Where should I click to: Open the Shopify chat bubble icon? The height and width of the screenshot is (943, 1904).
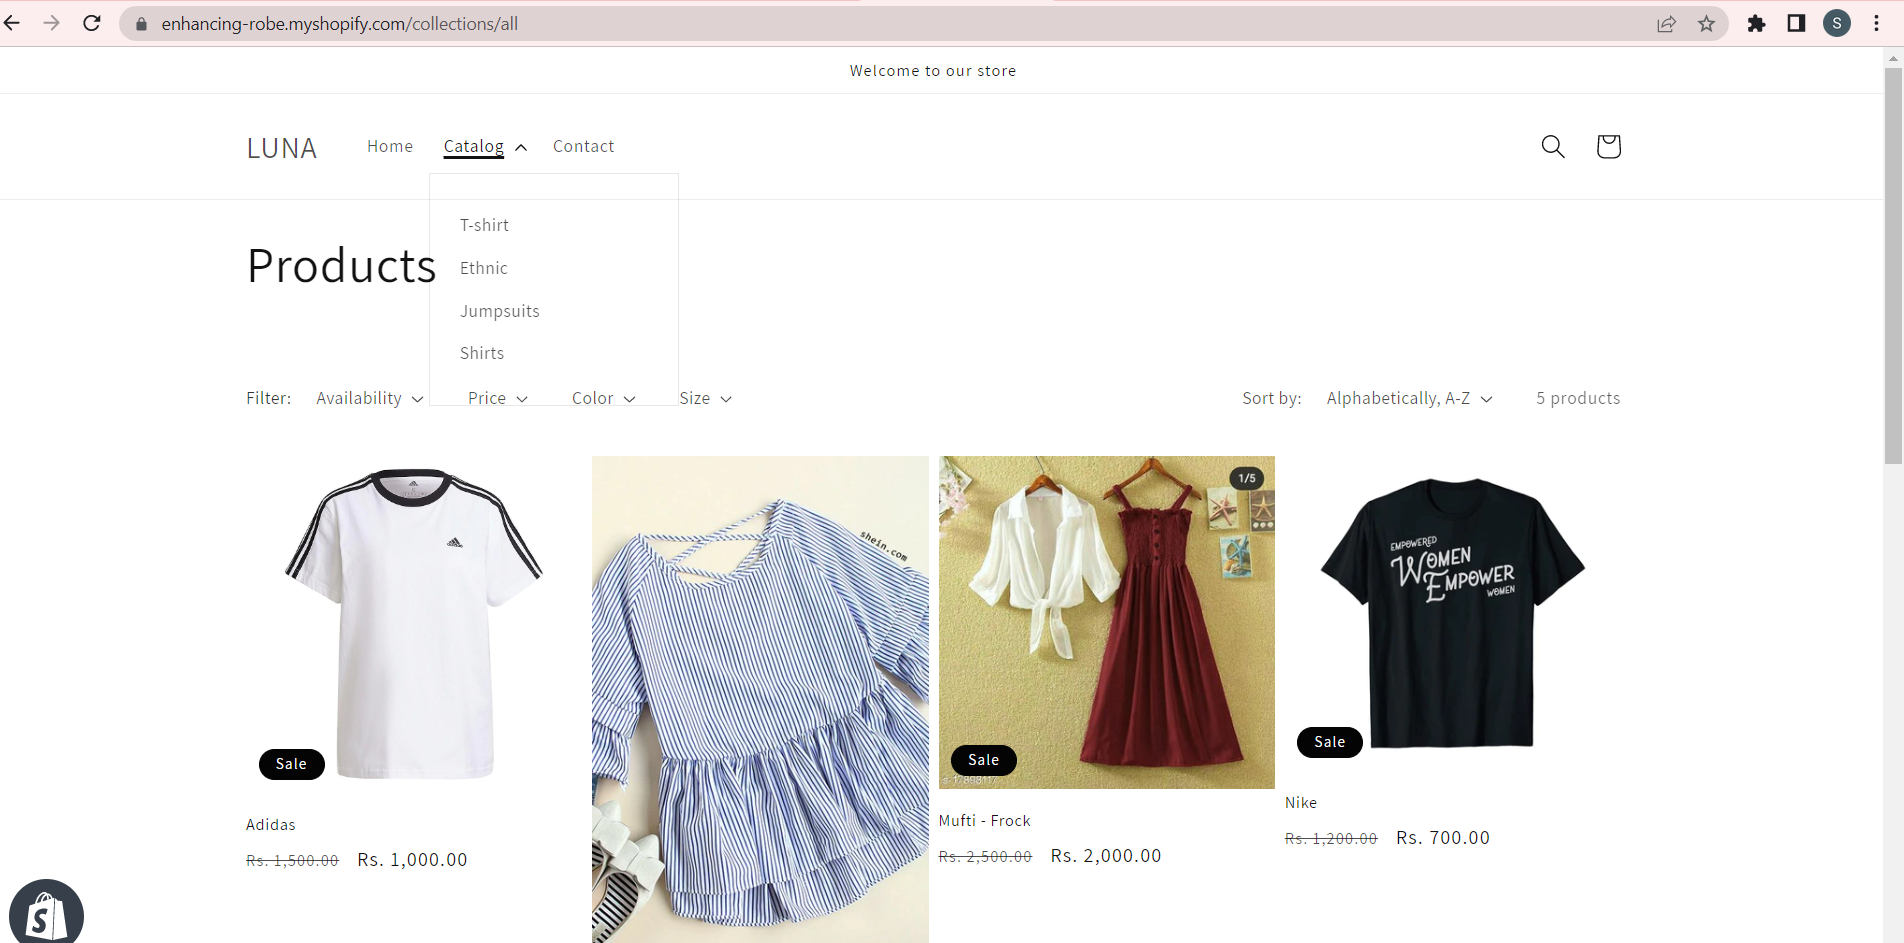(x=46, y=912)
